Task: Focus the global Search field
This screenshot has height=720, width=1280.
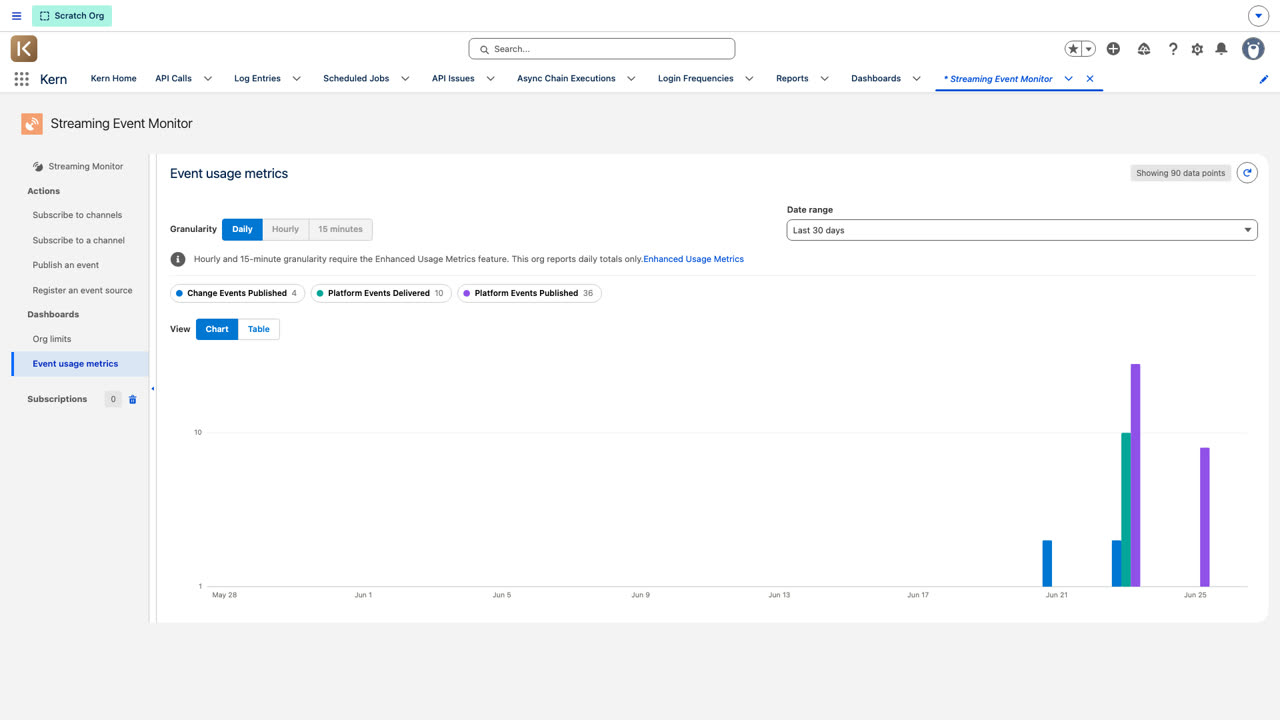Action: pos(602,48)
